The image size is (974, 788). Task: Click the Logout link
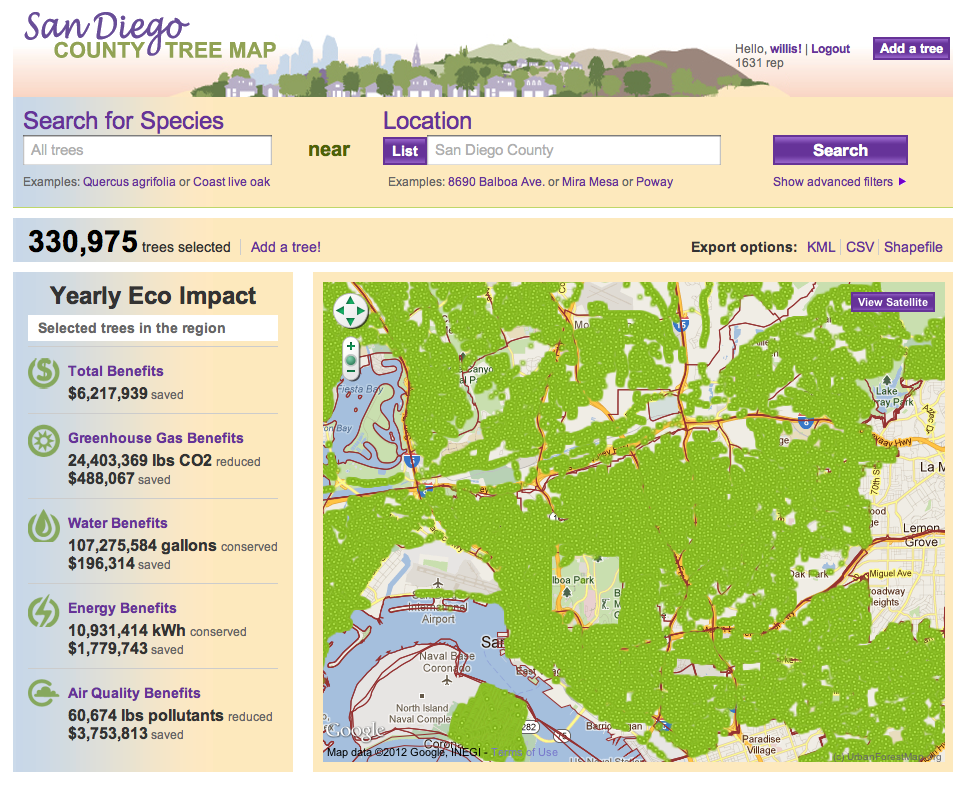(x=831, y=49)
